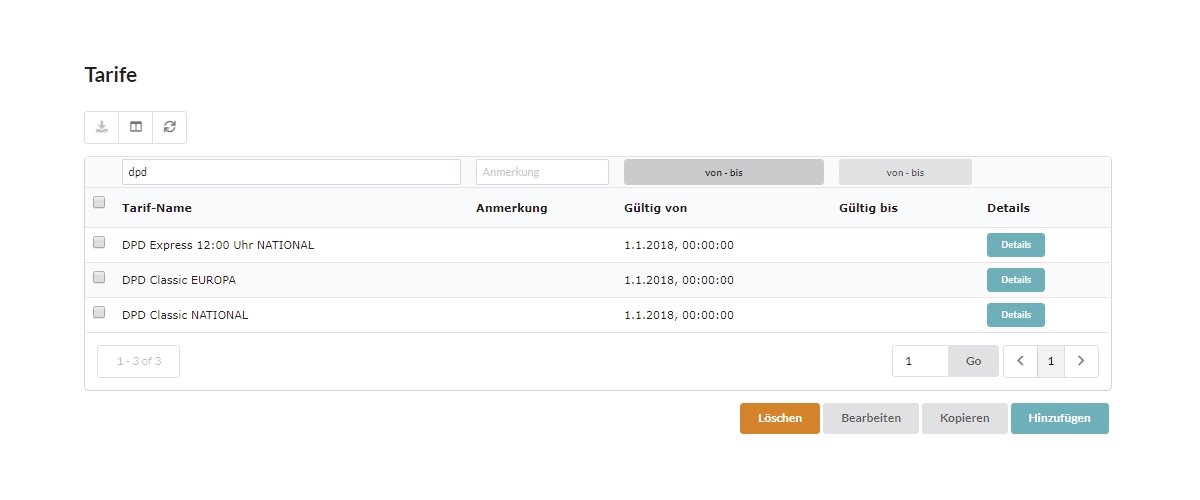Click the Anmerkung filter input field
The image size is (1200, 500).
(x=542, y=172)
